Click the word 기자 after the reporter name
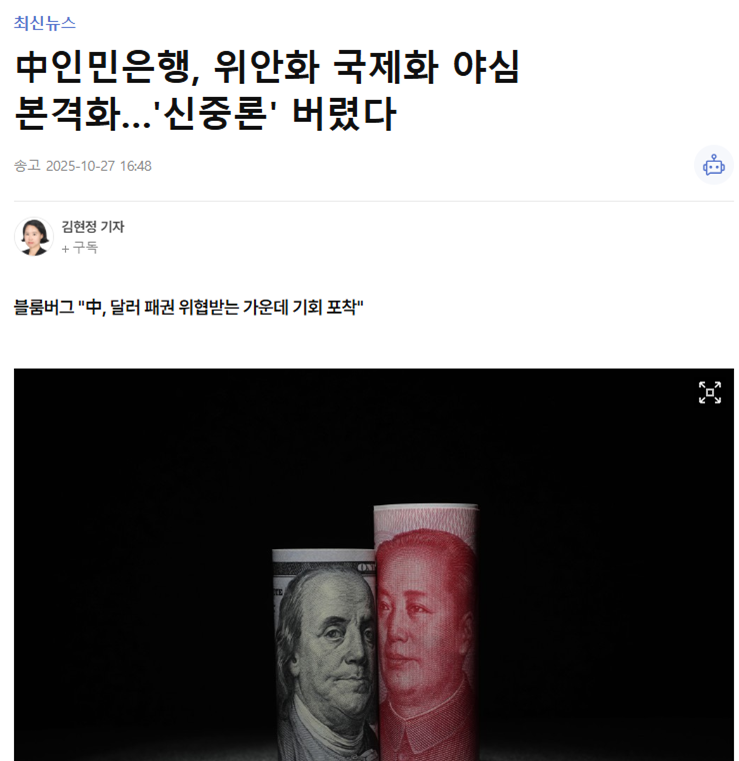Image resolution: width=739 pixels, height=761 pixels. coord(112,227)
